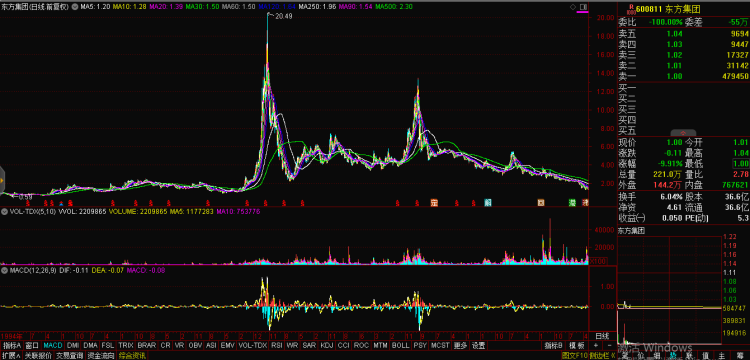Click the minus zoom-out button near 模板
The width and height of the screenshot is (750, 360).
(610, 345)
